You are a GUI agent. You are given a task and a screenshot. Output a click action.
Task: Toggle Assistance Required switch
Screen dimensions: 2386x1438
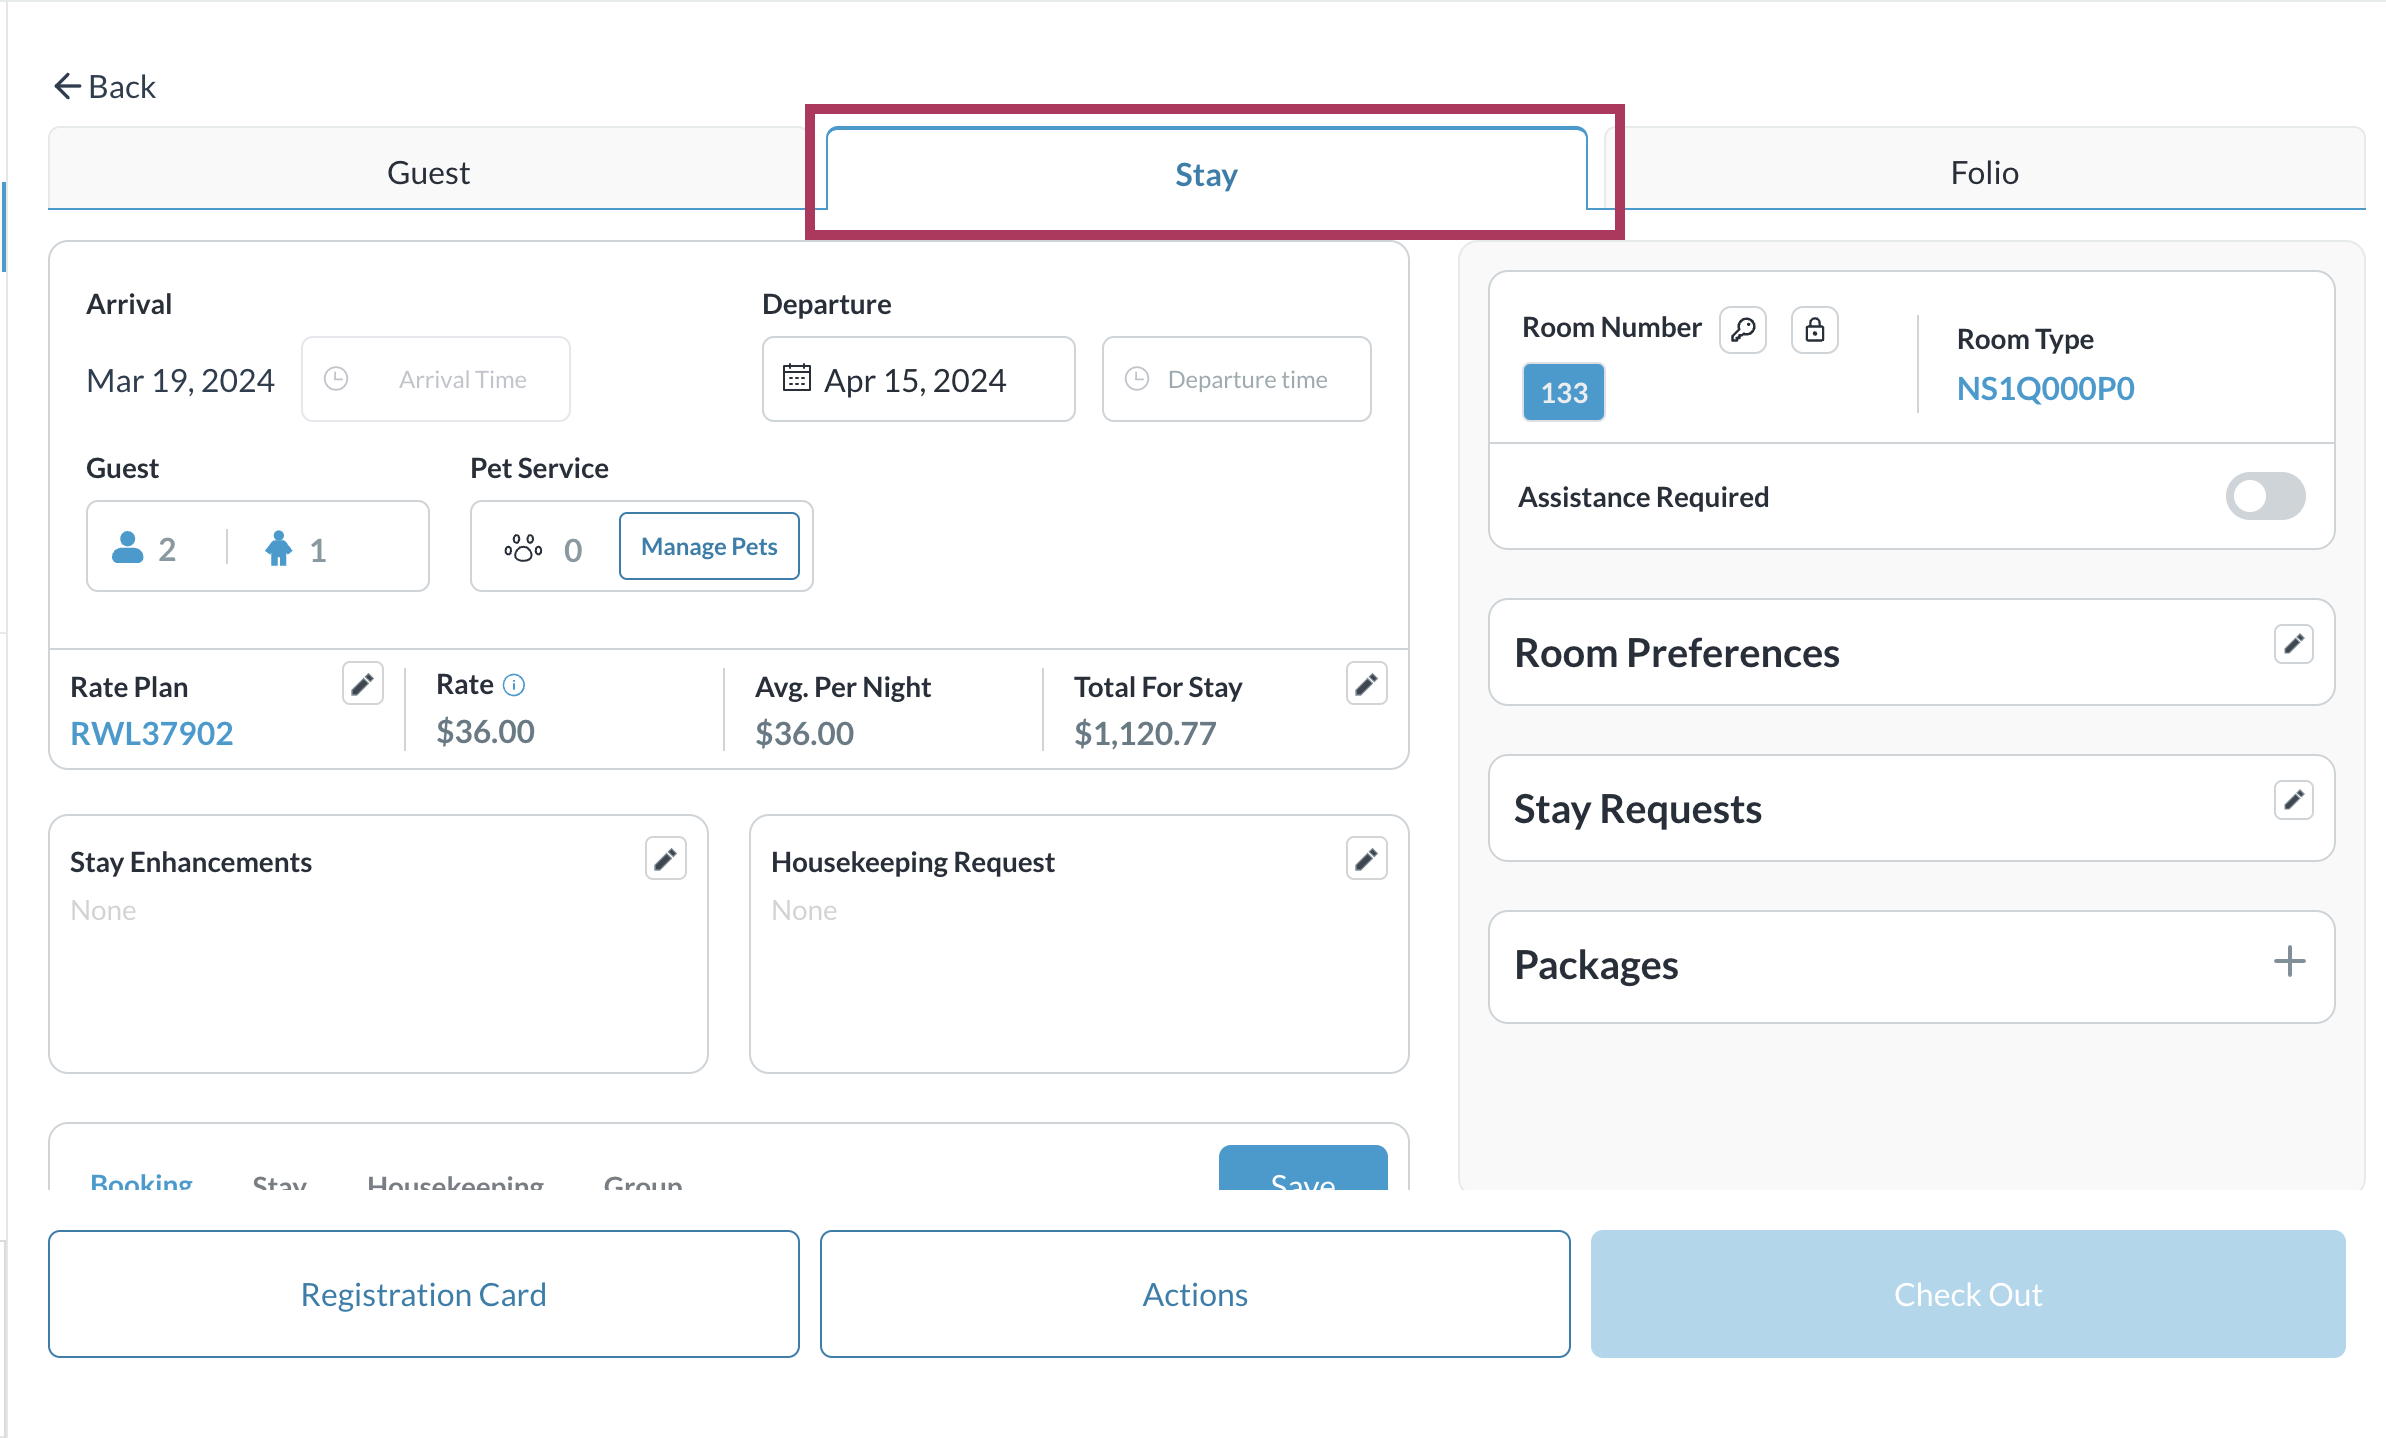coord(2264,496)
